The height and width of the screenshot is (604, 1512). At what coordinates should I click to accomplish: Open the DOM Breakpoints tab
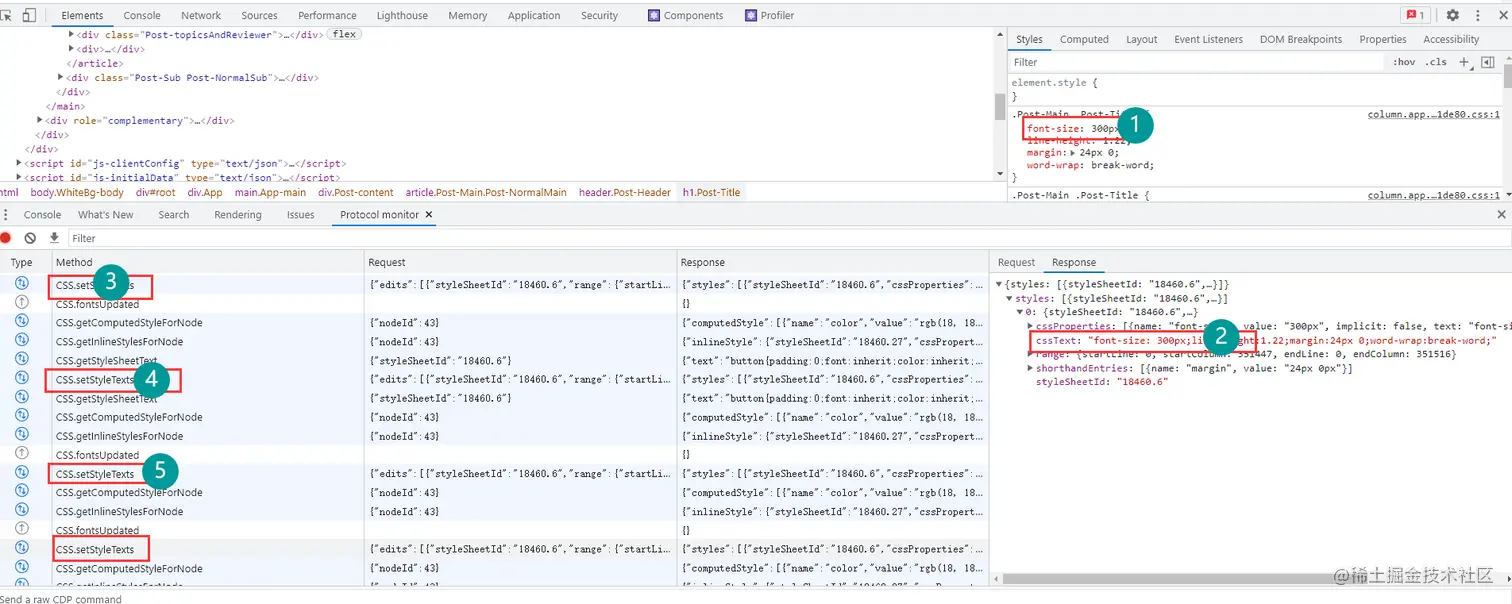point(1300,39)
